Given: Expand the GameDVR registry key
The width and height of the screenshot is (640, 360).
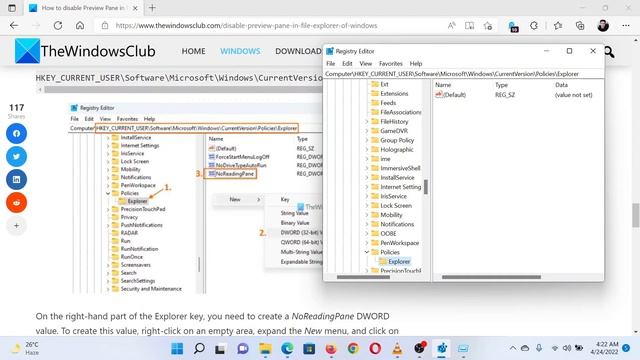Looking at the screenshot, I should coord(367,131).
